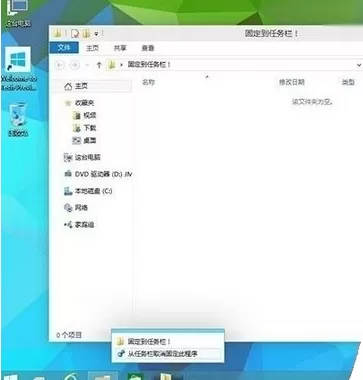Open the 视频 favorites folder
Viewport: 363px width, 380px height.
coord(90,116)
